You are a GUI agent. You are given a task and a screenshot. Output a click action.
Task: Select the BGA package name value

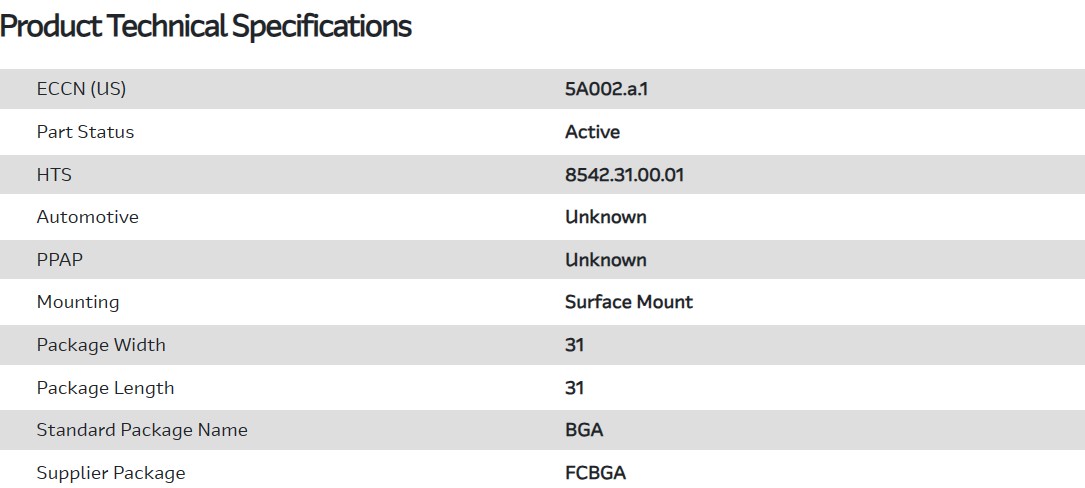point(584,430)
